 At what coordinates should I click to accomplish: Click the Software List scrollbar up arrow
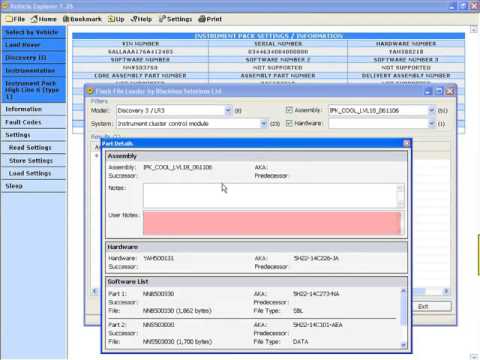tap(403, 291)
